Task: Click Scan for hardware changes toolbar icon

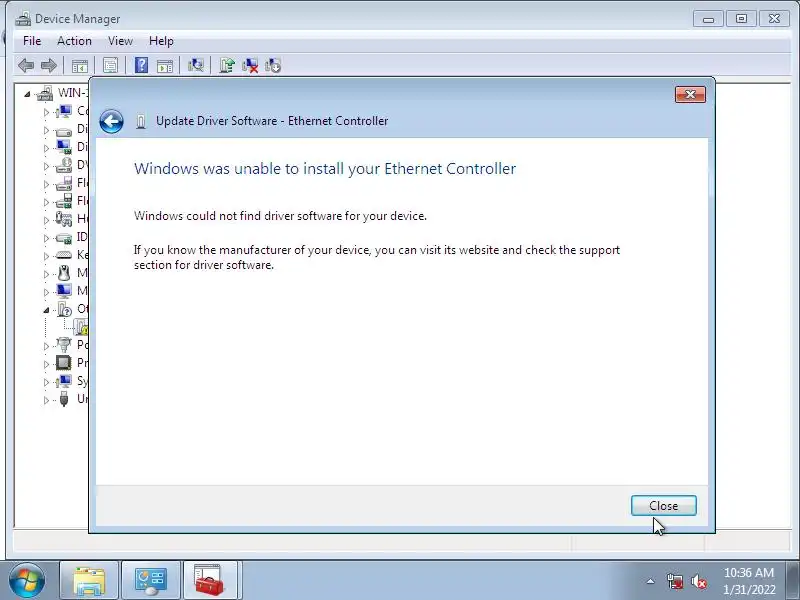Action: (196, 65)
